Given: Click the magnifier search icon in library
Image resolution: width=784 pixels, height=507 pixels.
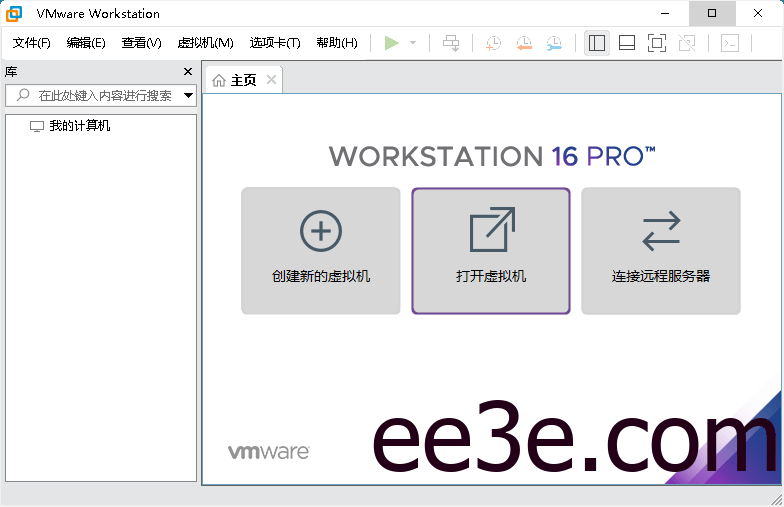Looking at the screenshot, I should coord(22,95).
